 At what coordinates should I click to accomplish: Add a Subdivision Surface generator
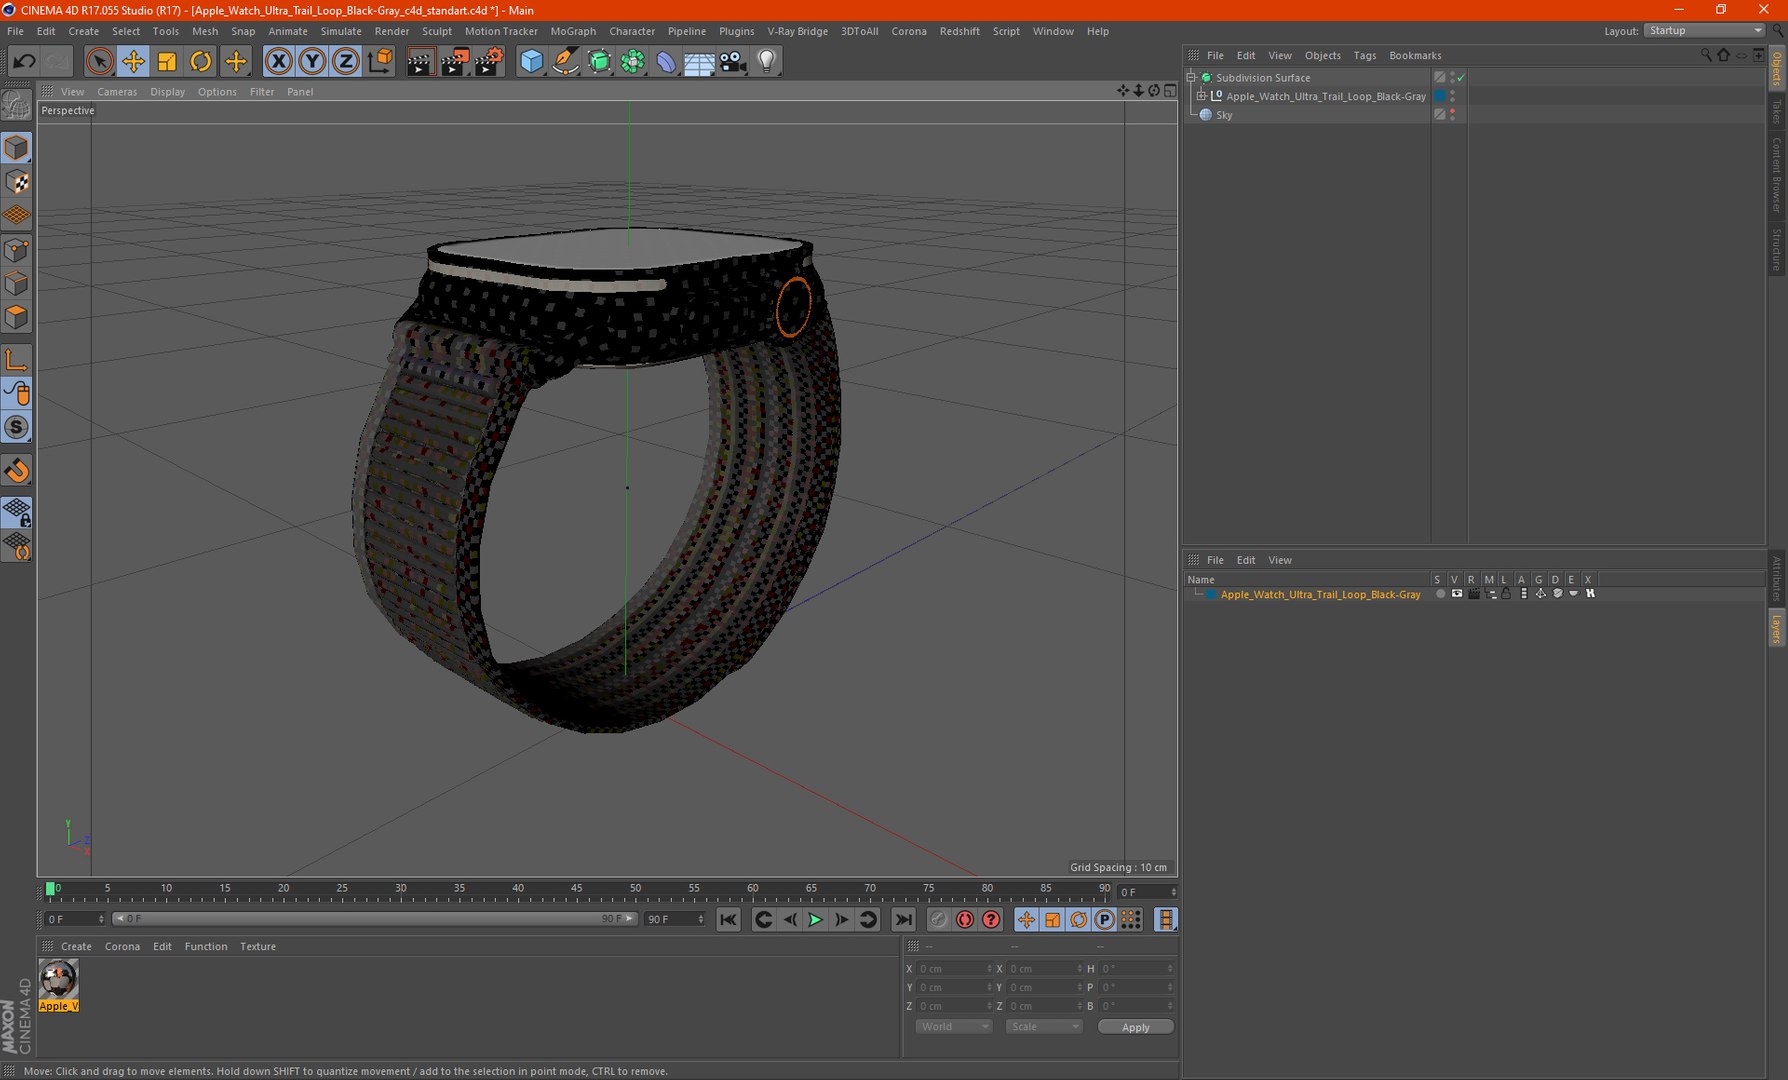coord(599,62)
